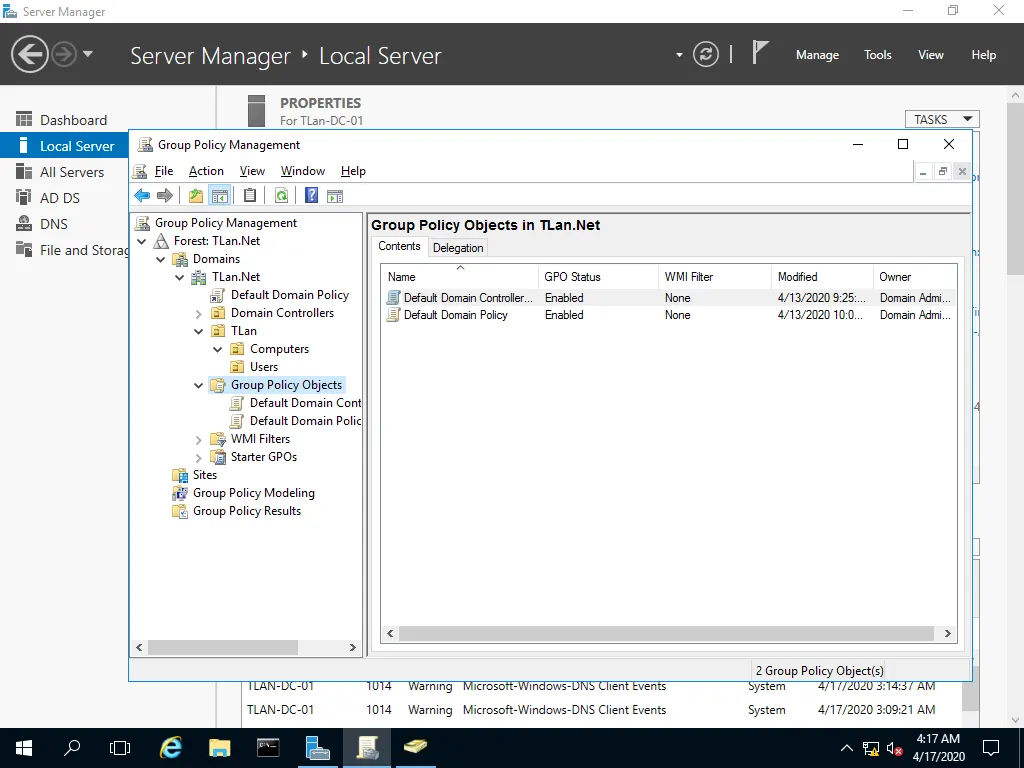The width and height of the screenshot is (1024, 768).
Task: Open the Windows Start menu
Action: [x=24, y=748]
